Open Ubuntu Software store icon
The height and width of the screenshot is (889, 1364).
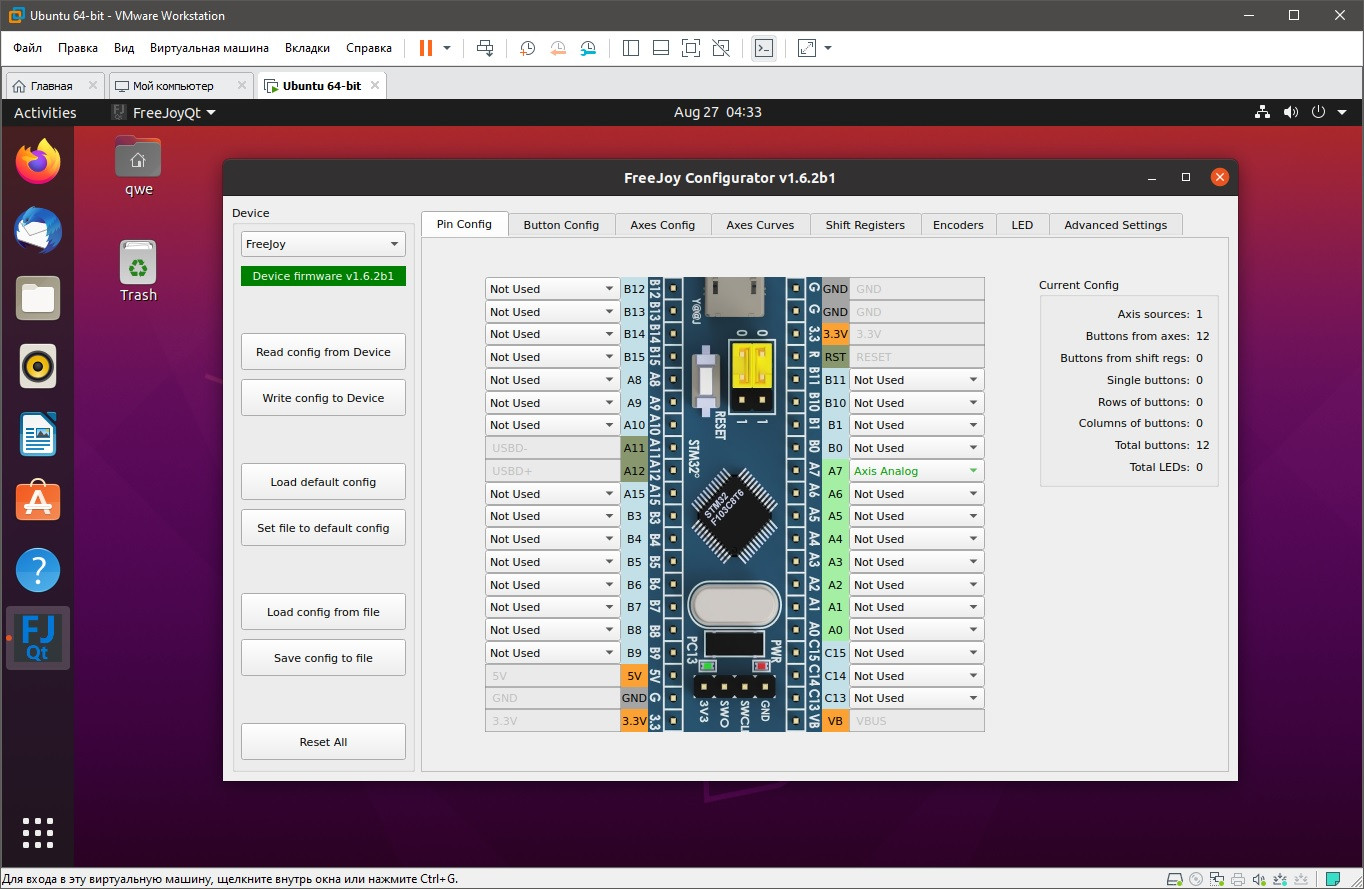38,503
